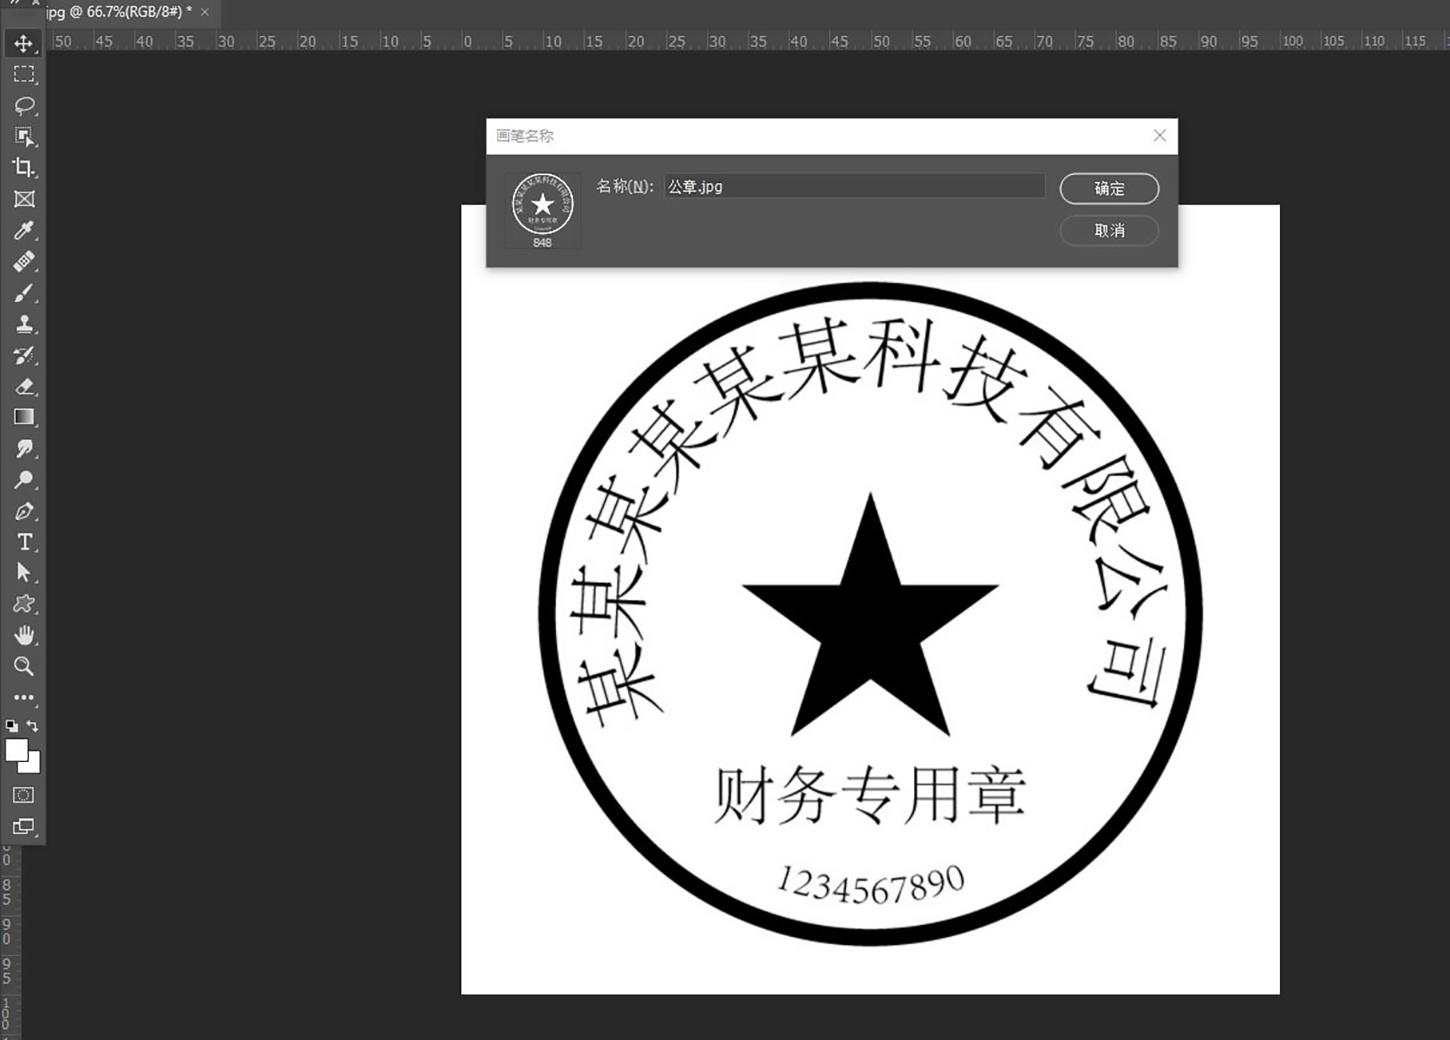Select the Move tool
This screenshot has height=1040, width=1450.
24,43
